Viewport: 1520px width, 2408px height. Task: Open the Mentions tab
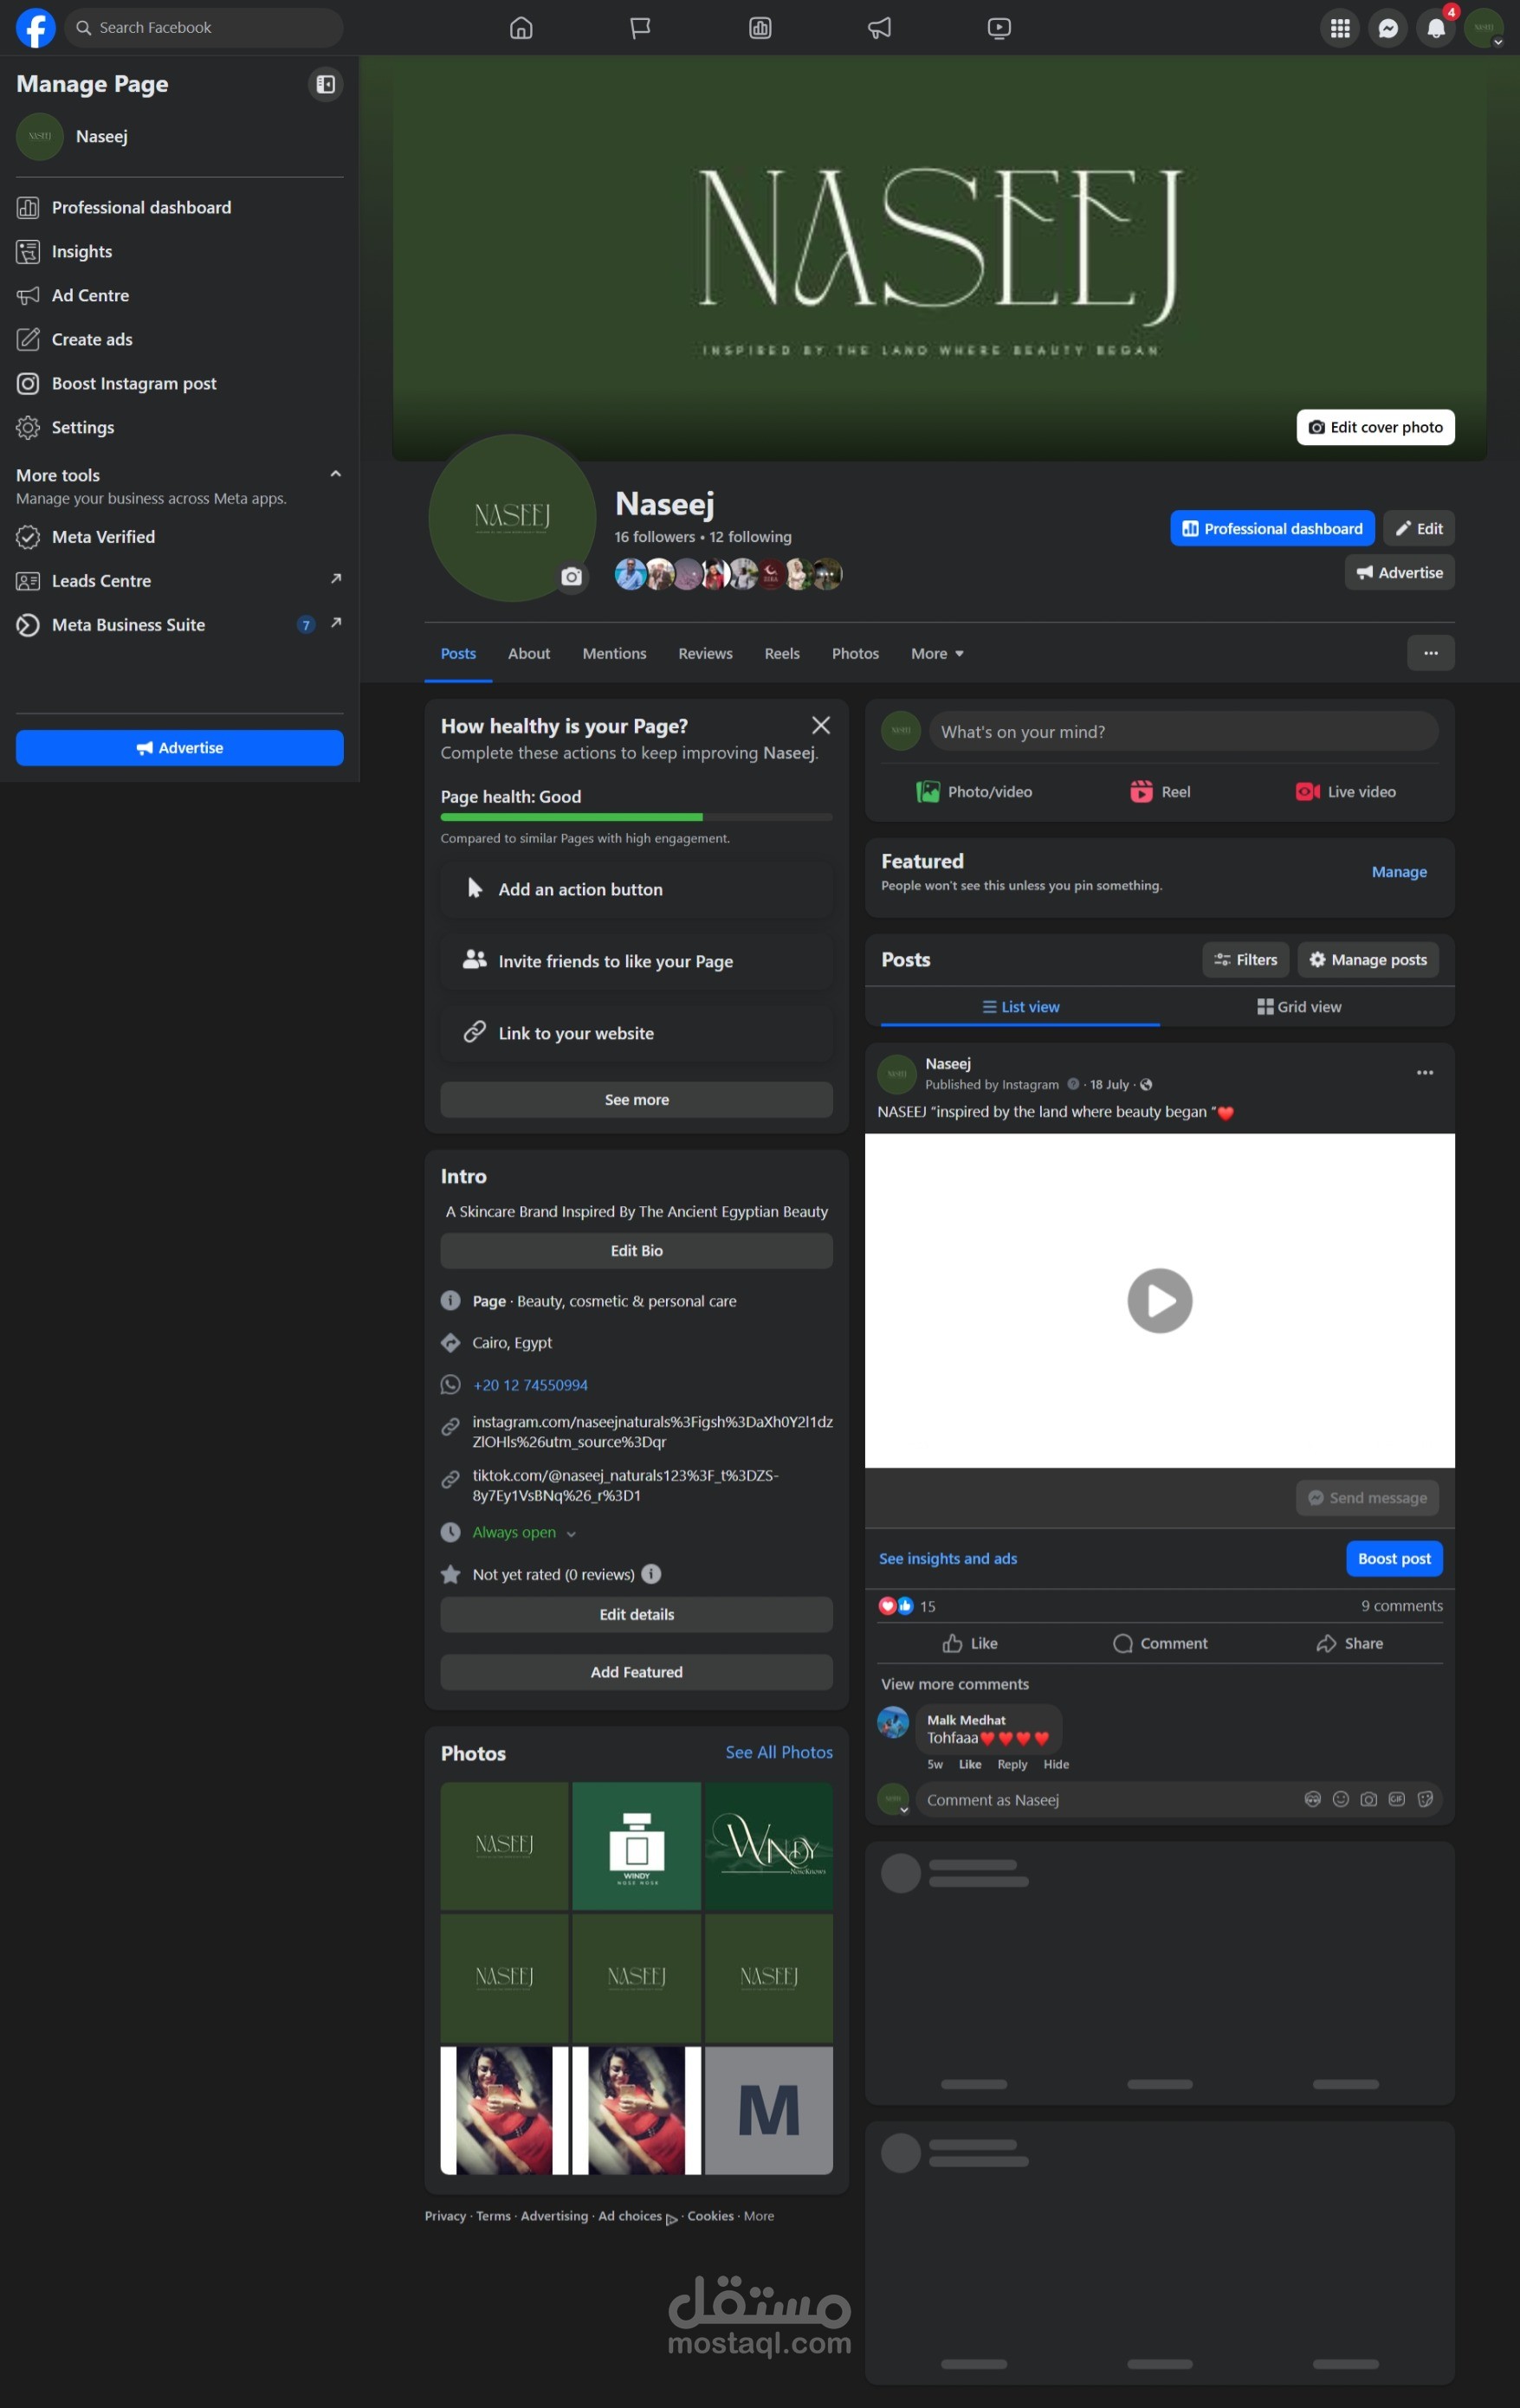pos(614,653)
